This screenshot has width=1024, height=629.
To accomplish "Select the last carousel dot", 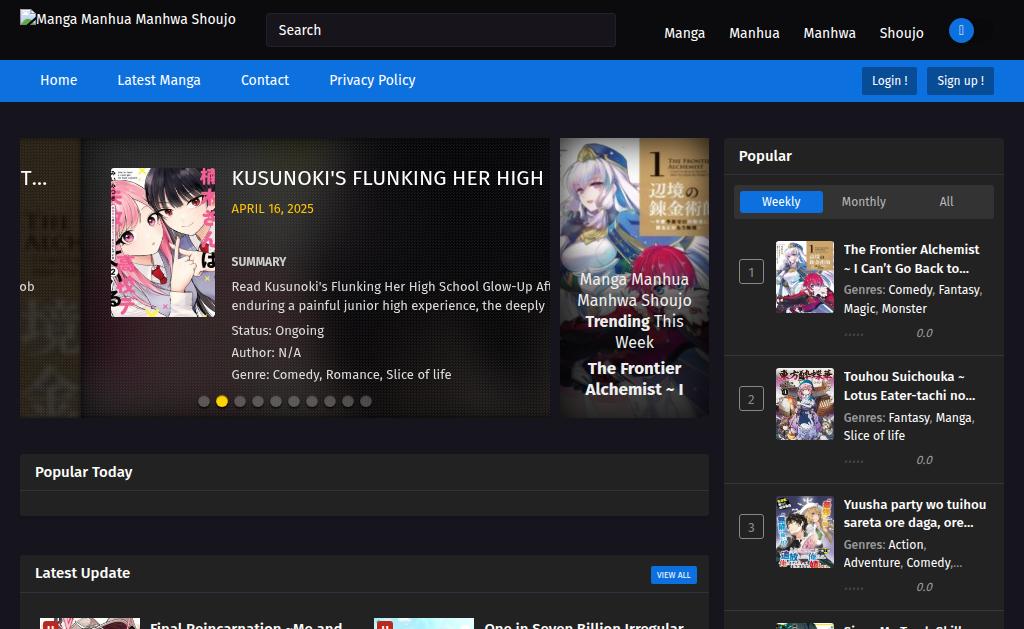I will [x=366, y=401].
